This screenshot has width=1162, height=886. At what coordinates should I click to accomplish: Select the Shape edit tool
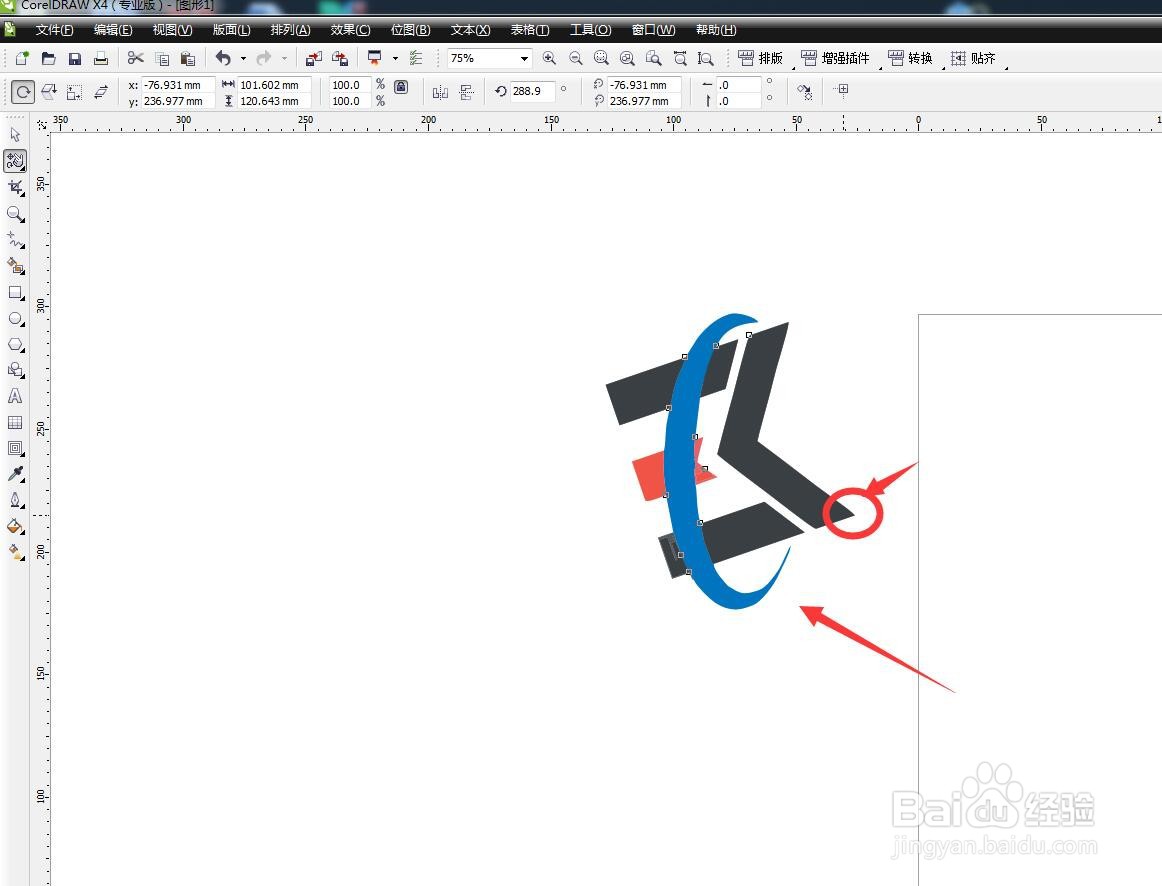pyautogui.click(x=15, y=161)
